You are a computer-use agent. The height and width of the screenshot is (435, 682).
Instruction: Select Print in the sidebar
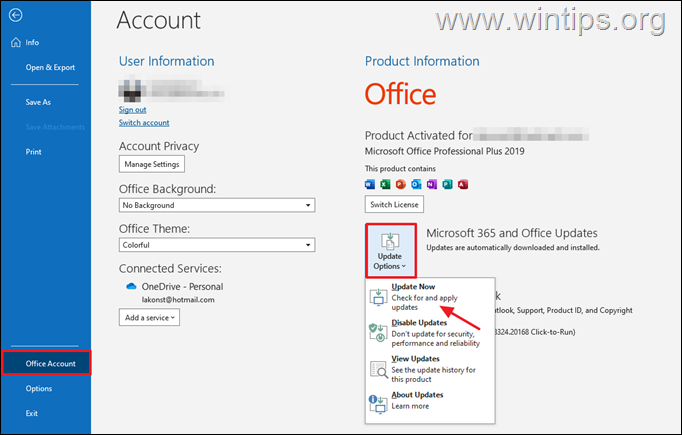(x=33, y=152)
